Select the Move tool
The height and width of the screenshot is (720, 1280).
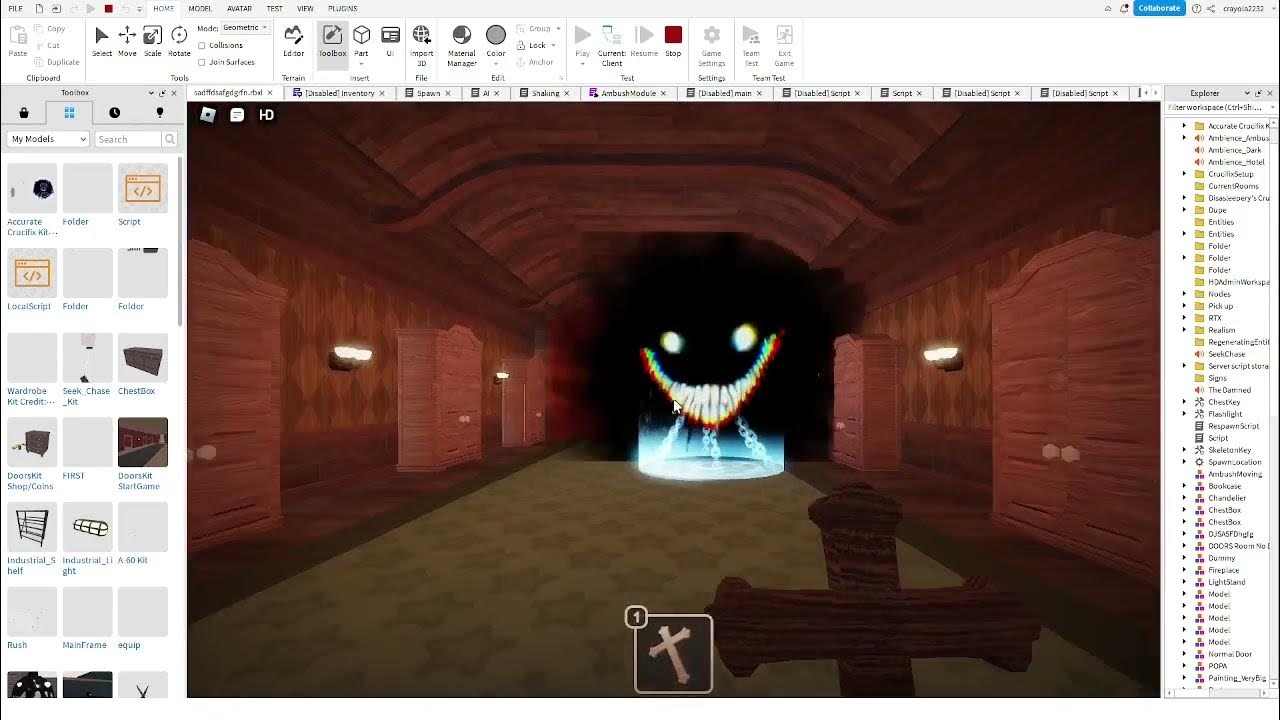click(127, 41)
